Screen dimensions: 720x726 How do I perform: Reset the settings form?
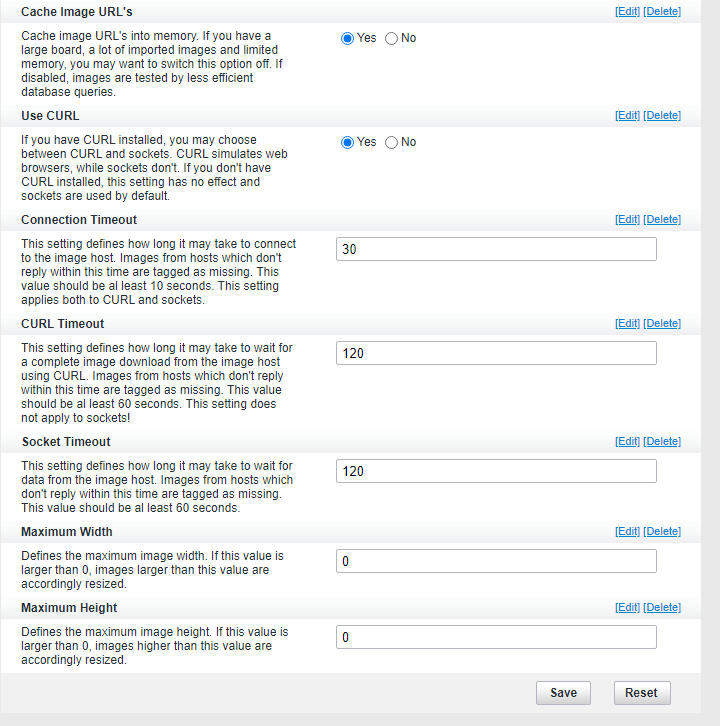point(642,693)
